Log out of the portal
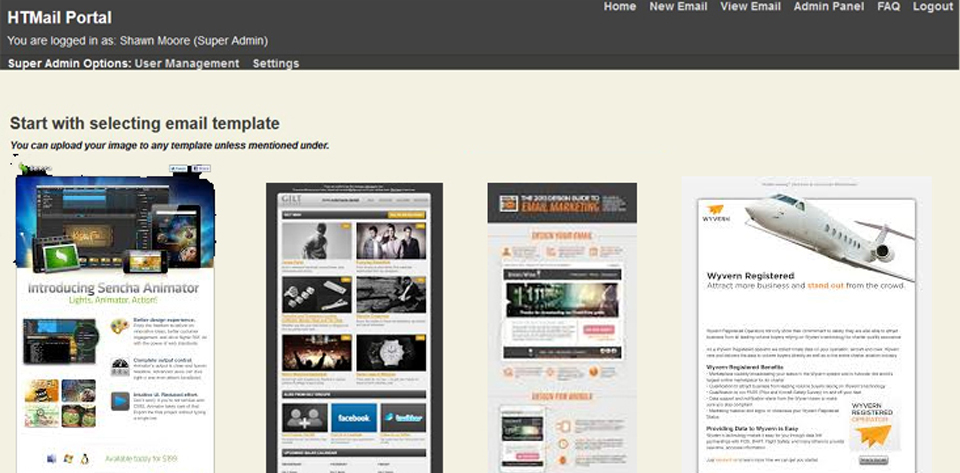 (932, 7)
